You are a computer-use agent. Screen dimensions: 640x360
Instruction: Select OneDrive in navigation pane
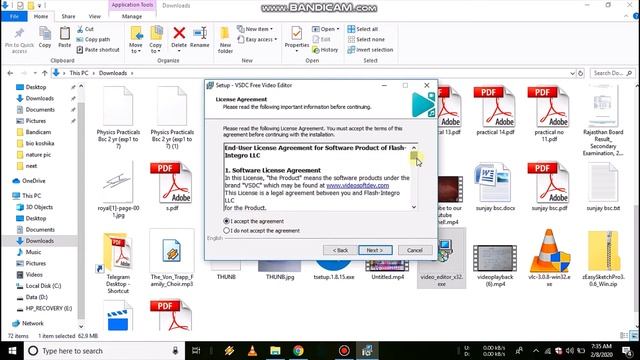(x=33, y=181)
